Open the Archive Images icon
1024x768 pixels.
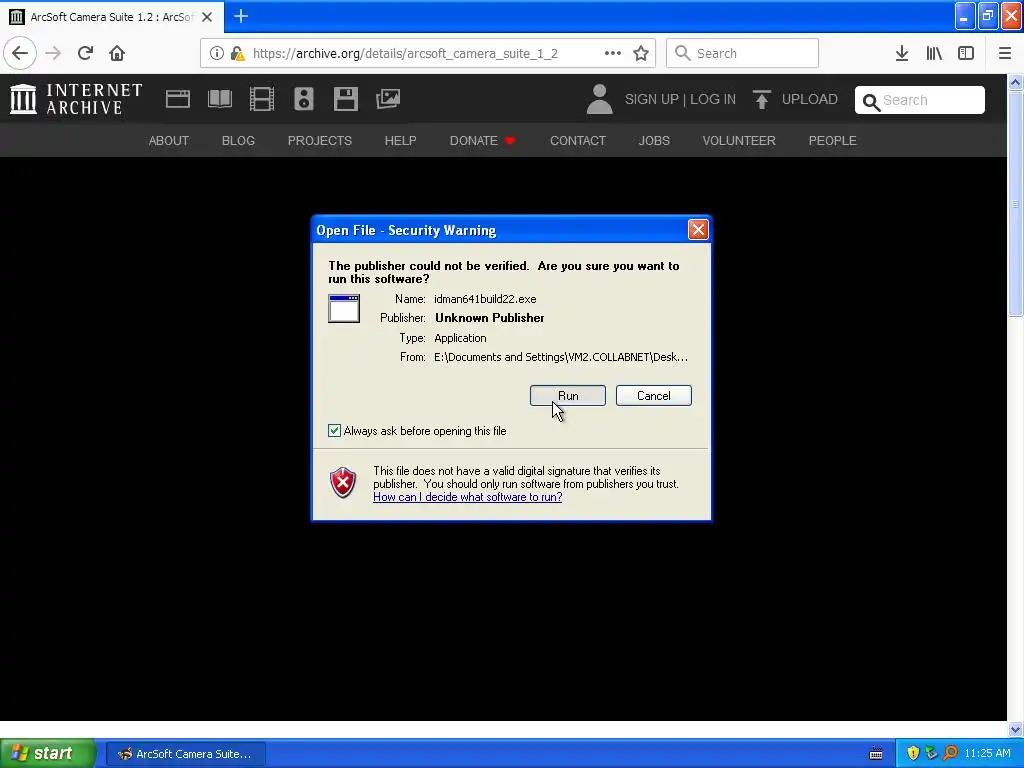[388, 99]
